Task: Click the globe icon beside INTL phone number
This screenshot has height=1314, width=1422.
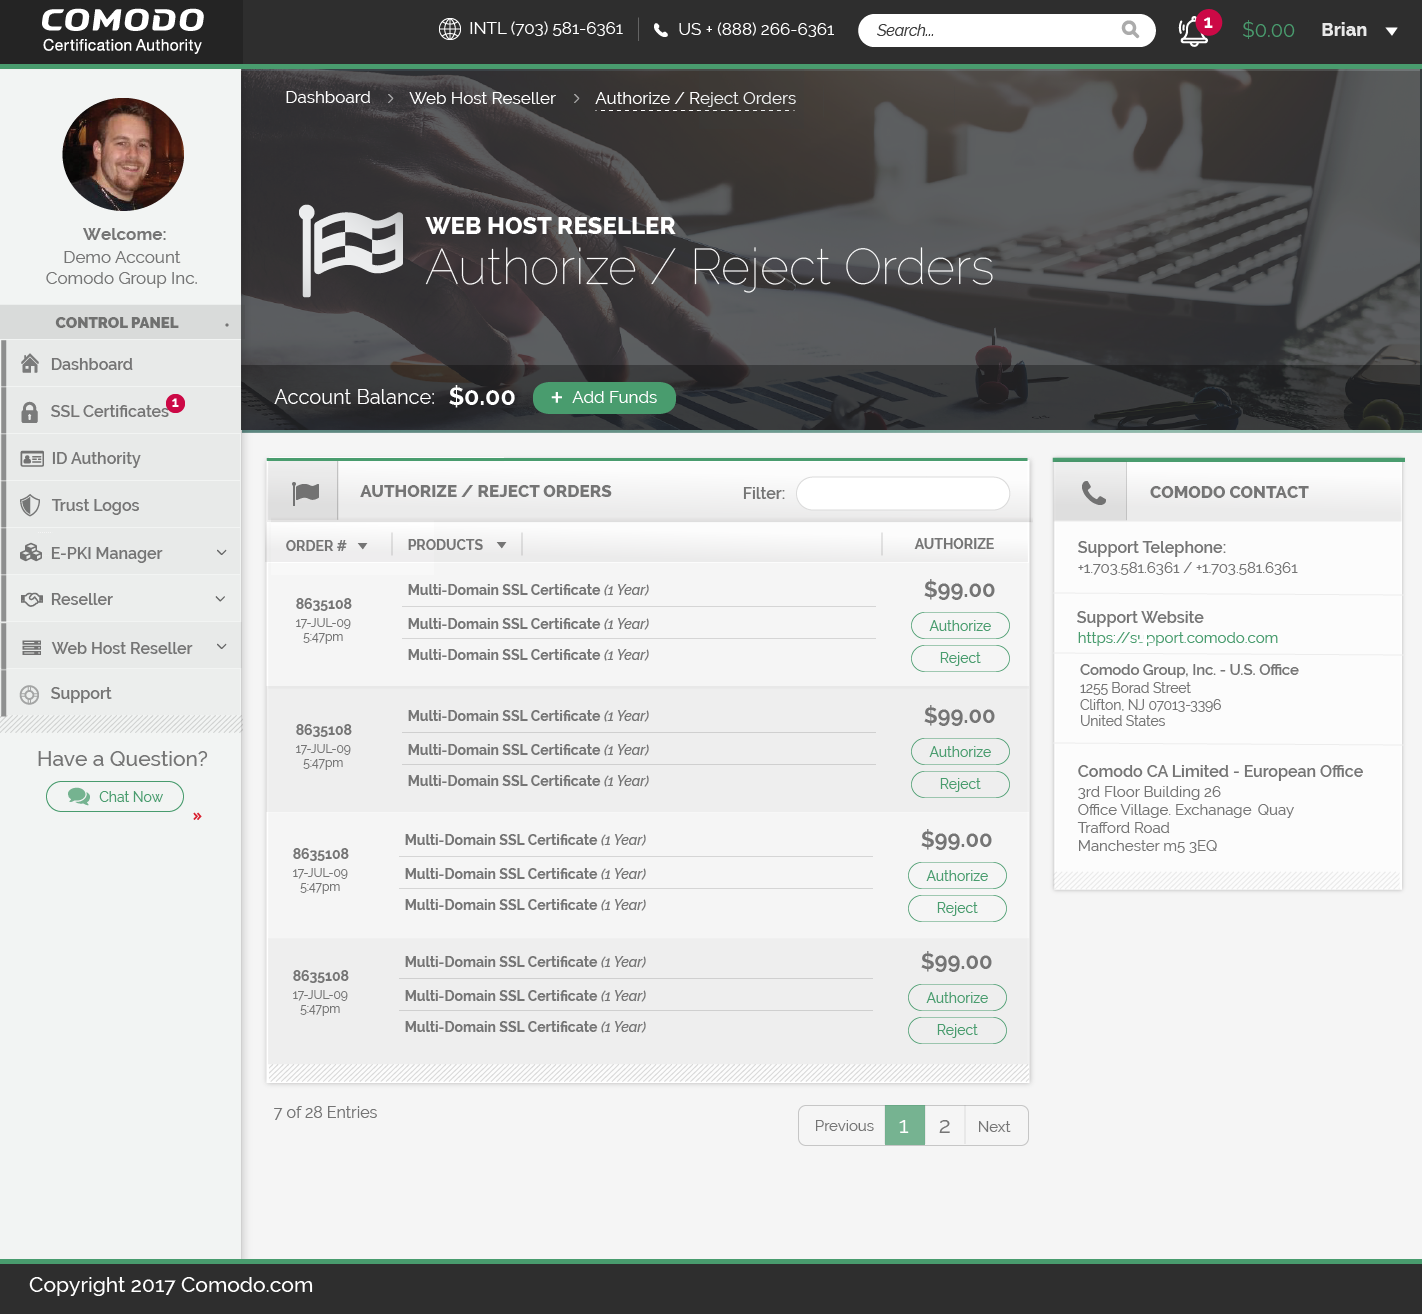Action: click(450, 29)
